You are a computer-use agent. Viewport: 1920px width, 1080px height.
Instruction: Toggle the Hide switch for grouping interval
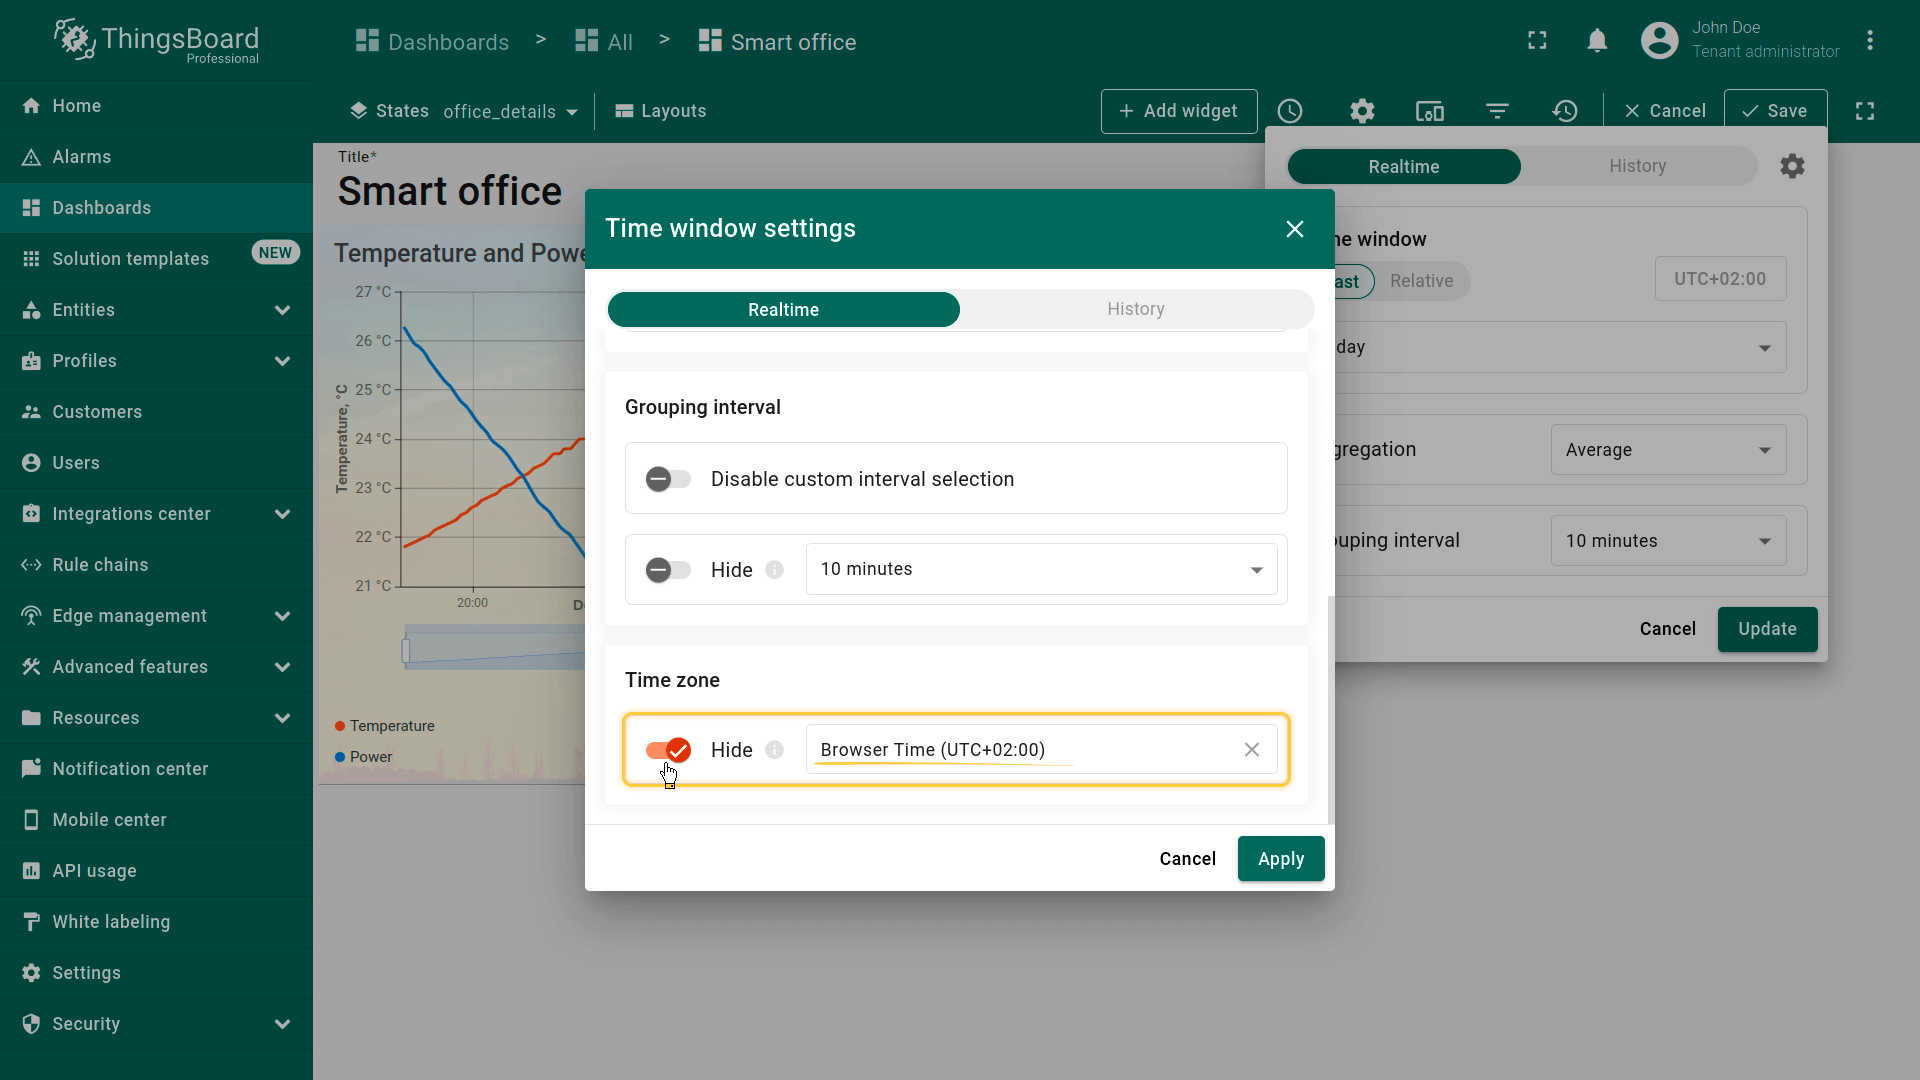point(668,570)
